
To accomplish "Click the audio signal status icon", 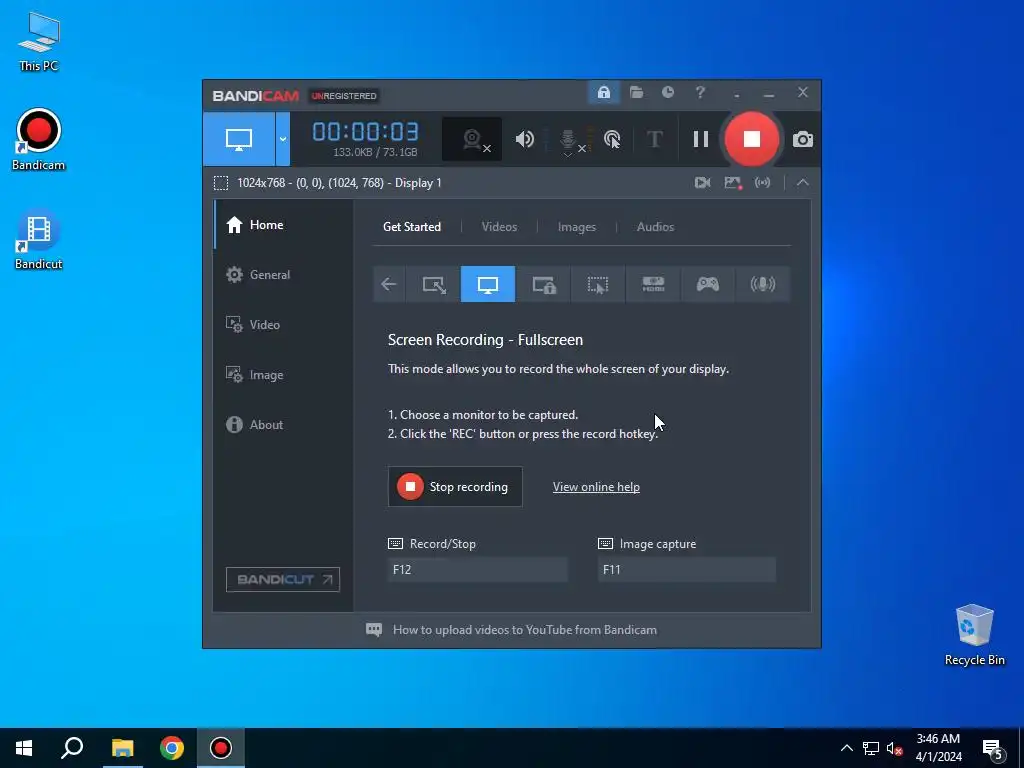I will [x=762, y=183].
